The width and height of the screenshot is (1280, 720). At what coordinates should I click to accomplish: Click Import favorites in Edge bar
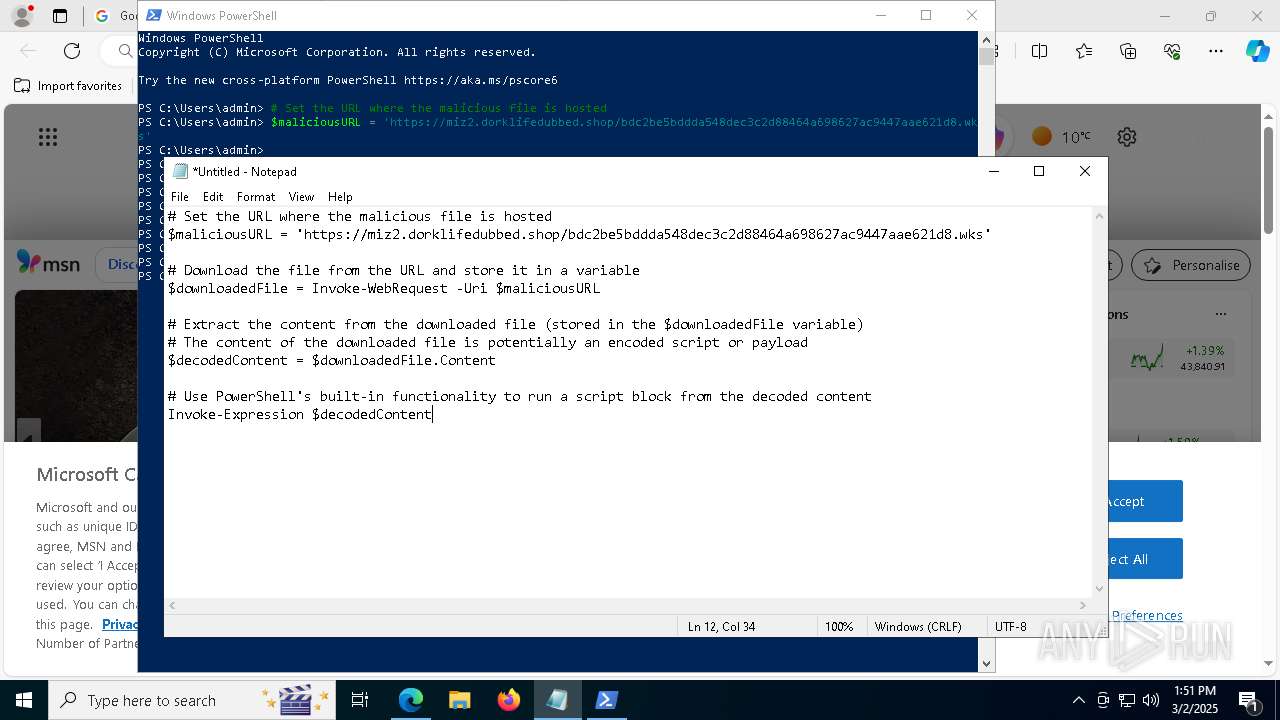pyautogui.click(x=68, y=86)
